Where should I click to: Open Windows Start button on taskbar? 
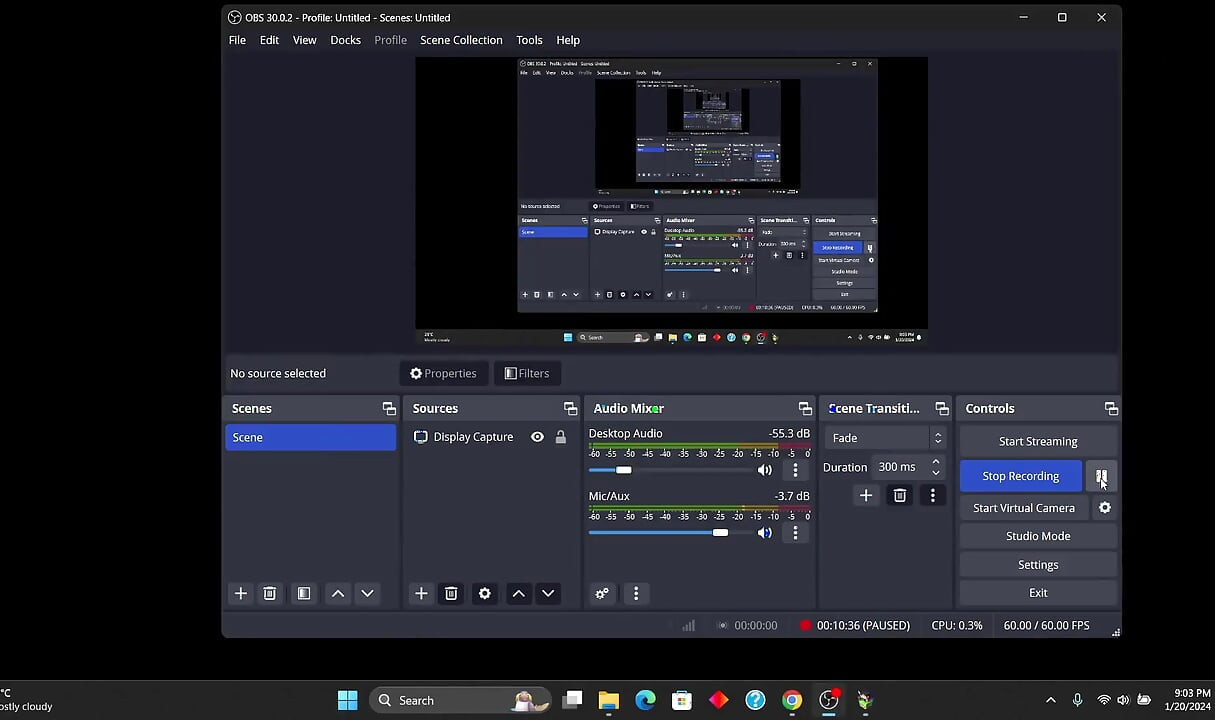click(x=348, y=700)
